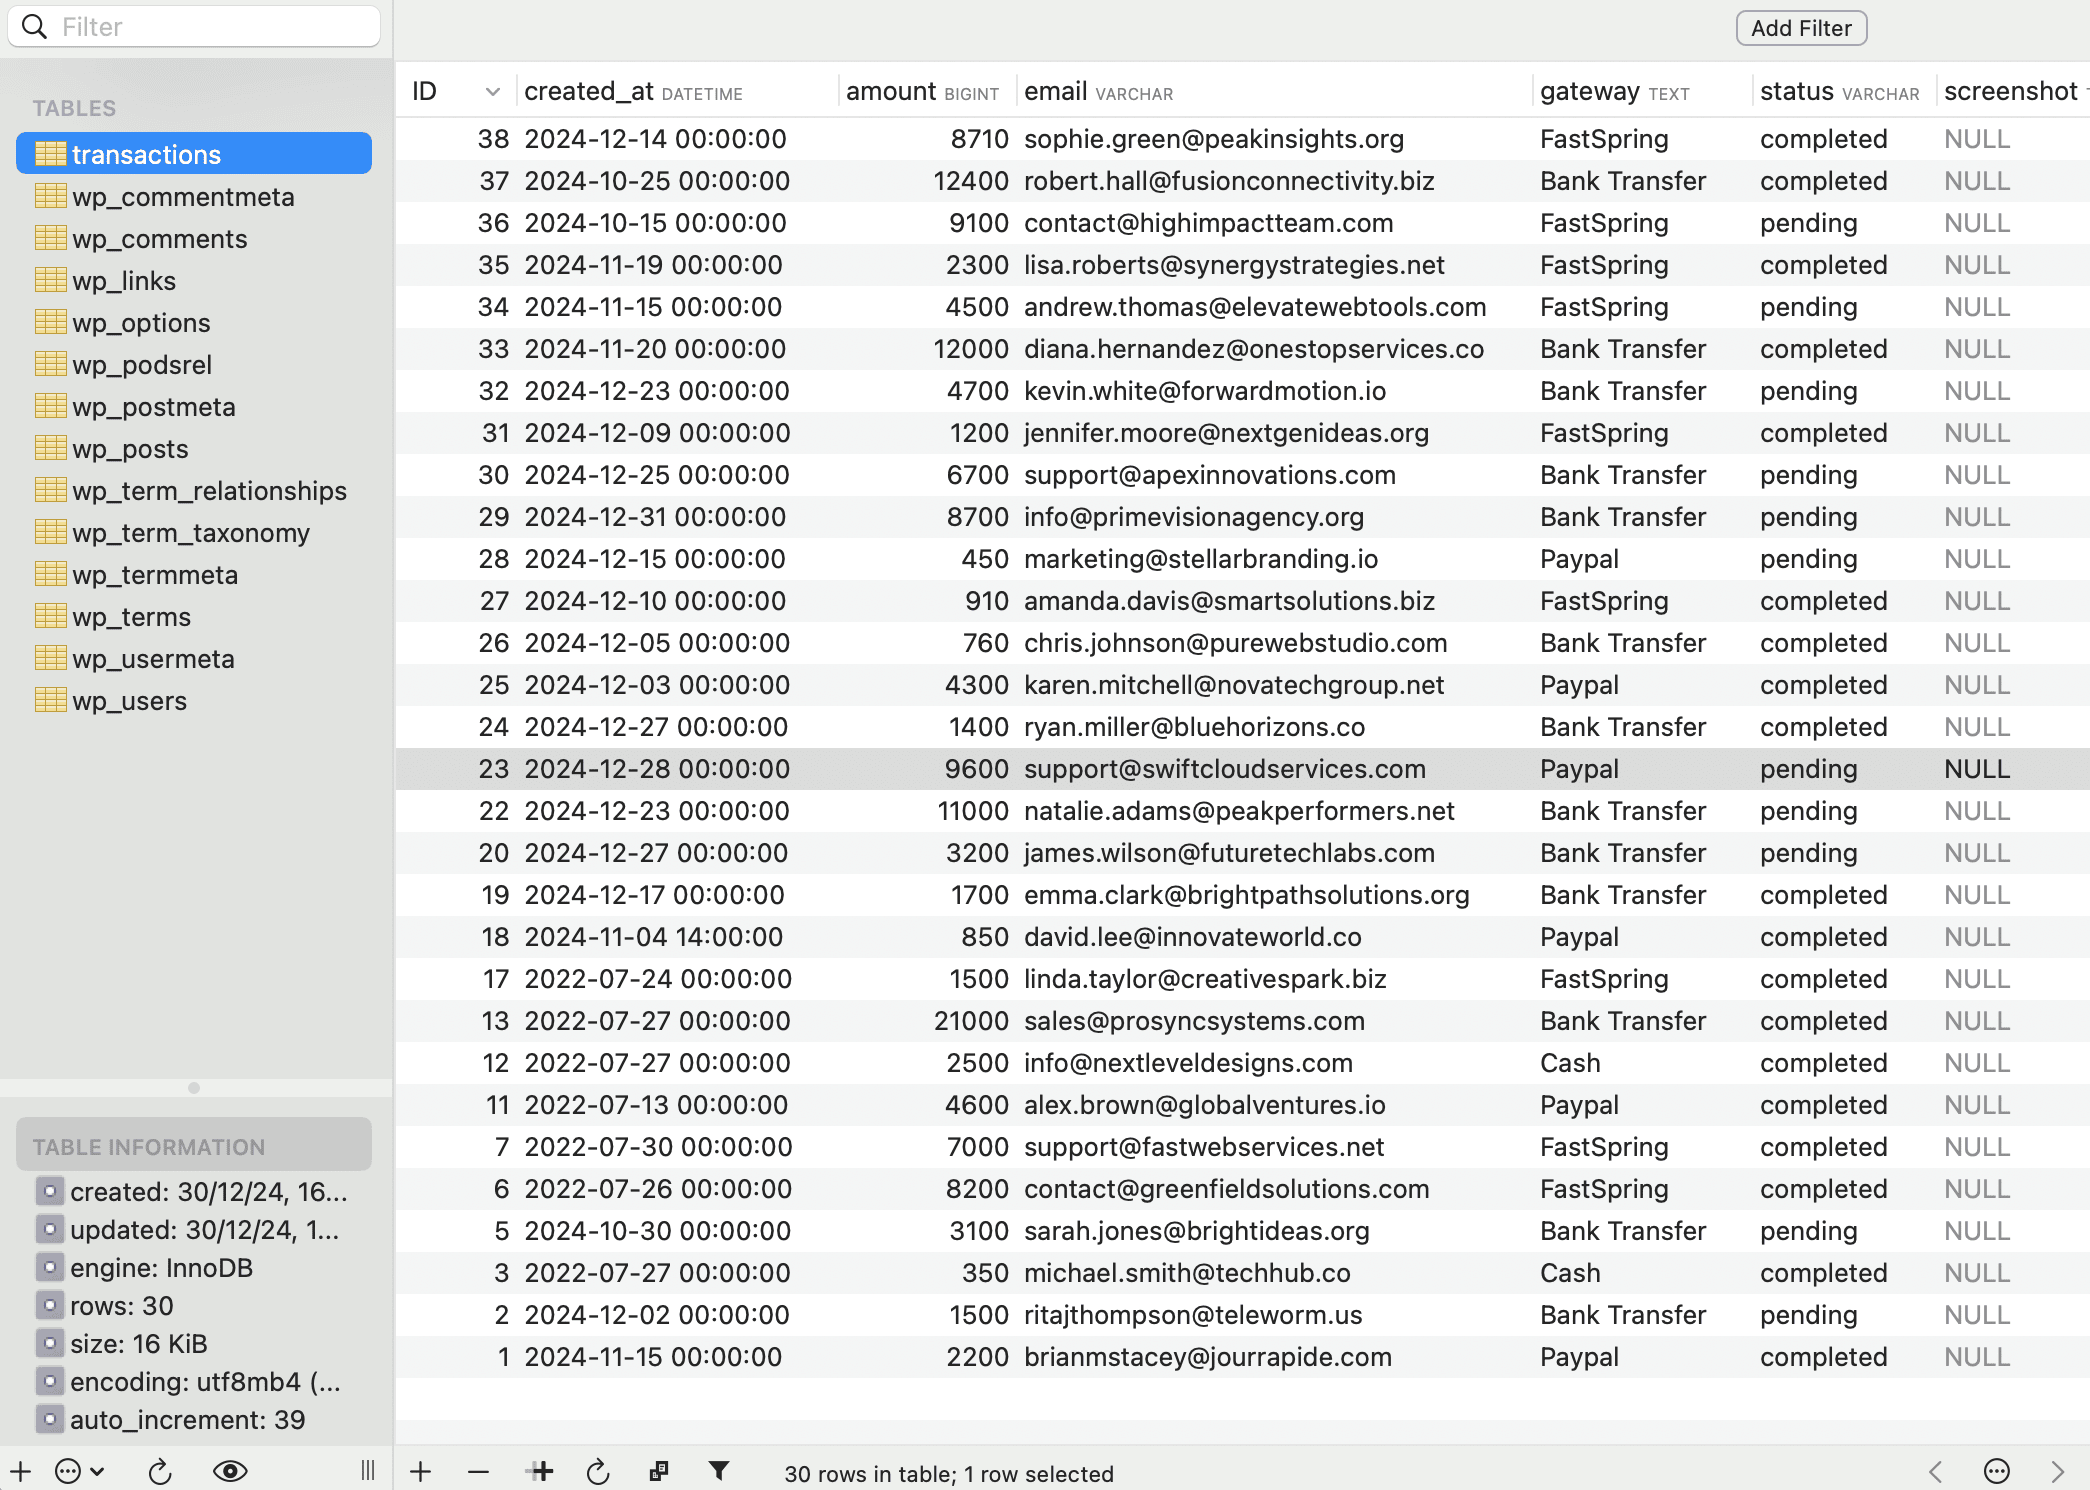Click the Filter search input field
The image size is (2090, 1490).
(x=210, y=27)
